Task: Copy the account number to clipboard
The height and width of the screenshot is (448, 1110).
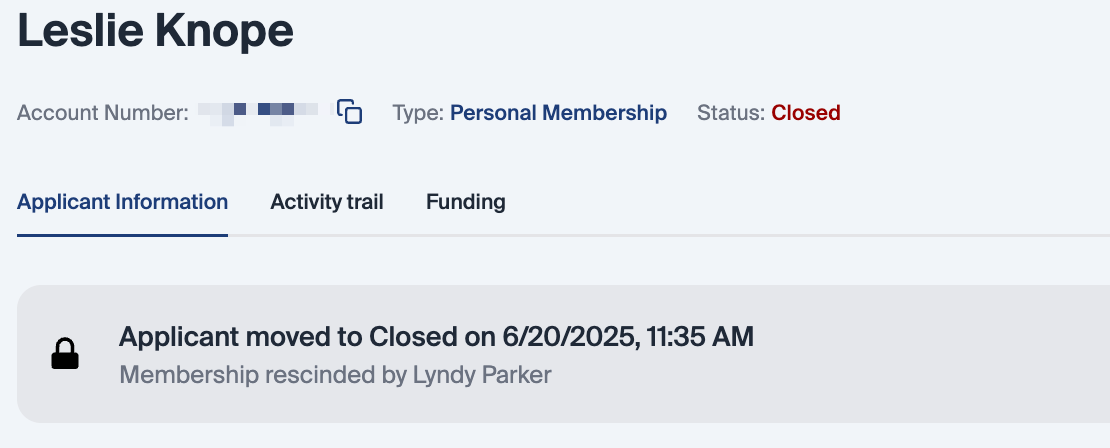Action: (349, 112)
